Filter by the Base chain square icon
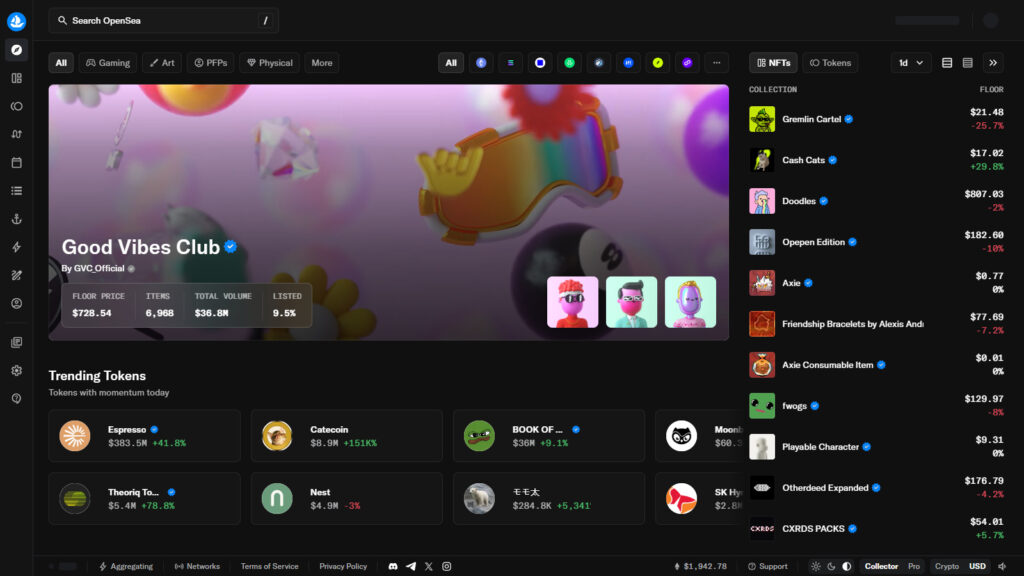 pos(540,63)
